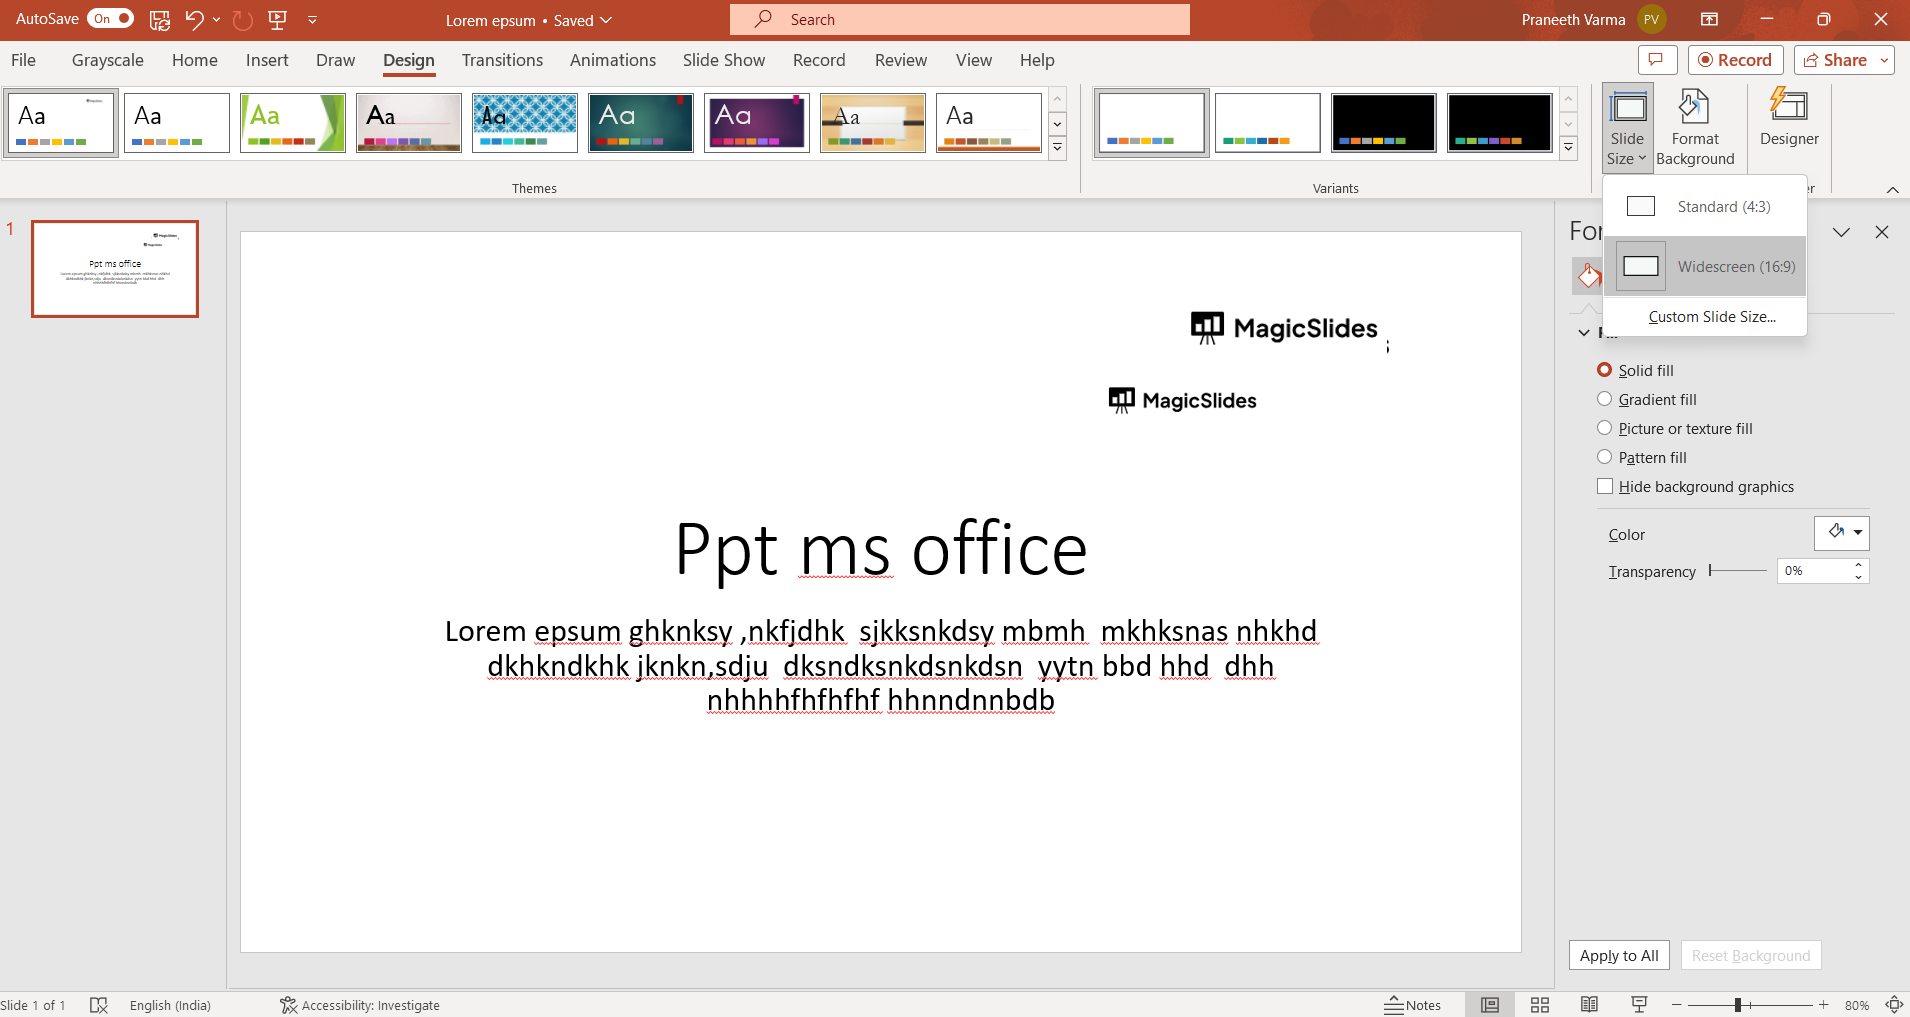Image resolution: width=1910 pixels, height=1017 pixels.
Task: Click the Save icon in title bar
Action: (x=159, y=19)
